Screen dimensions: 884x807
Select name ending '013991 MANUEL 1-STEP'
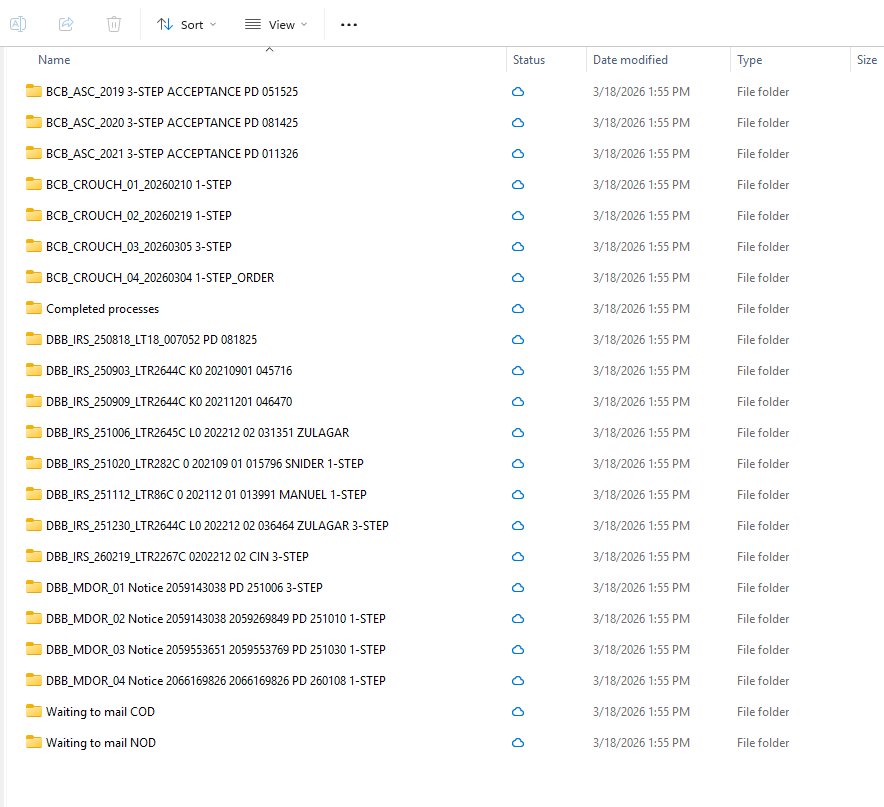point(206,495)
